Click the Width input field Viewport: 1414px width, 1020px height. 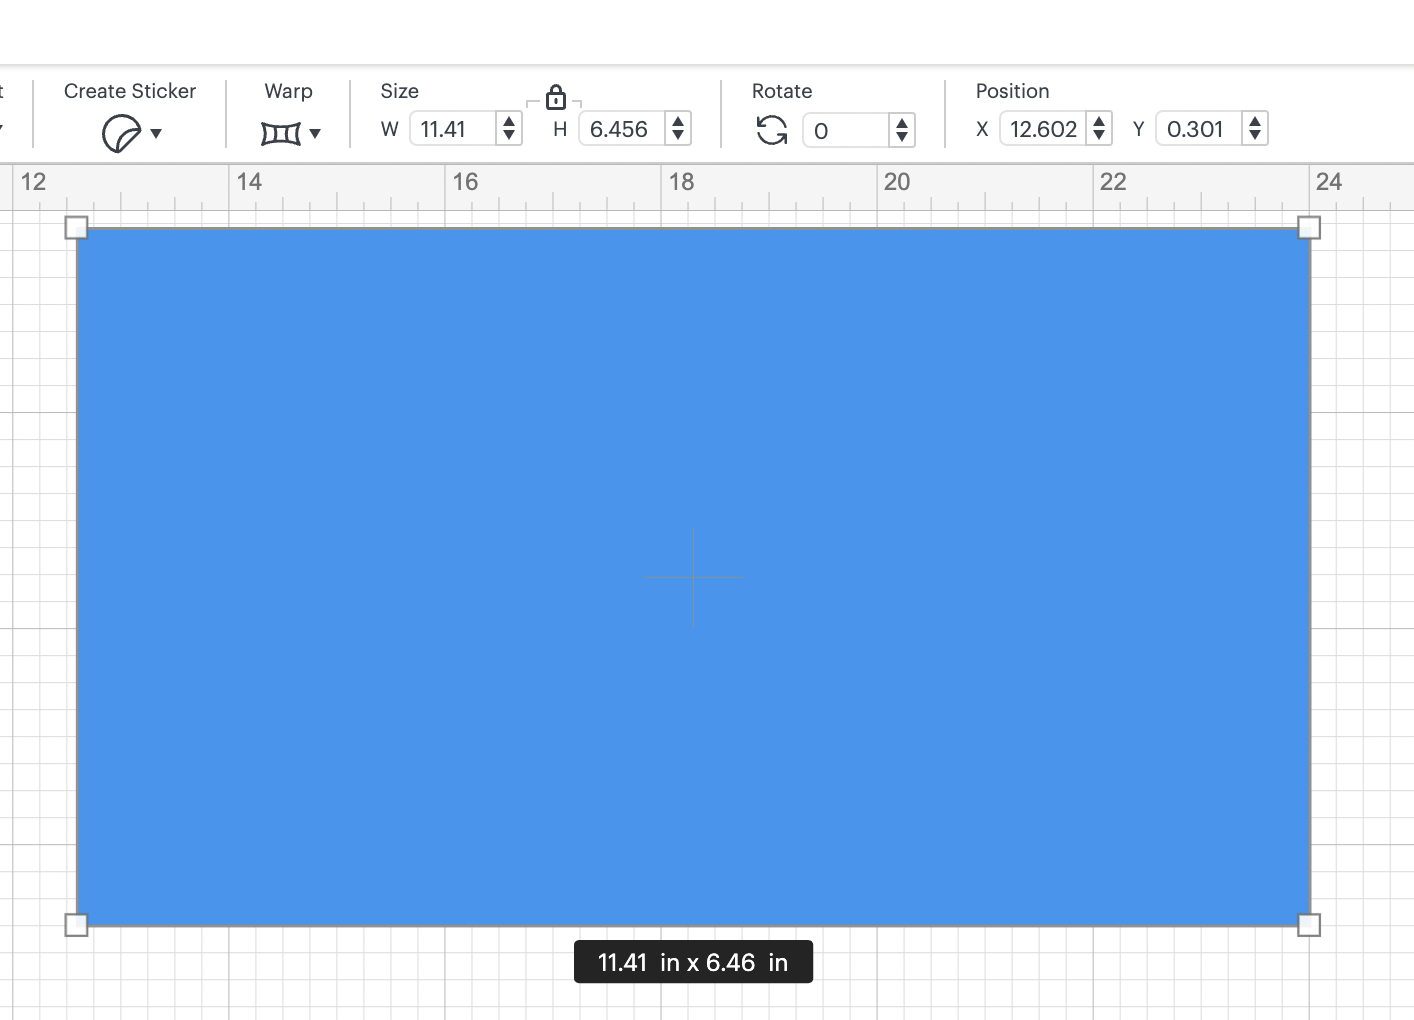(453, 129)
